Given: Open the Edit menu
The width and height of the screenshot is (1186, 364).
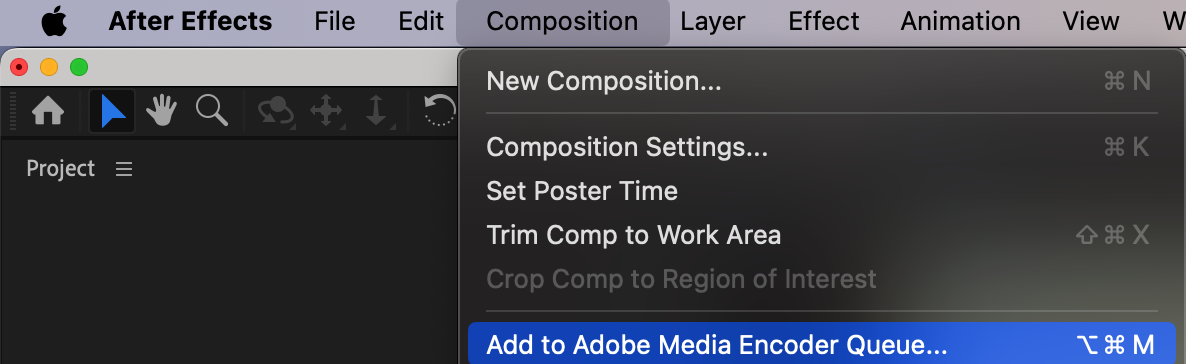Looking at the screenshot, I should pyautogui.click(x=421, y=21).
